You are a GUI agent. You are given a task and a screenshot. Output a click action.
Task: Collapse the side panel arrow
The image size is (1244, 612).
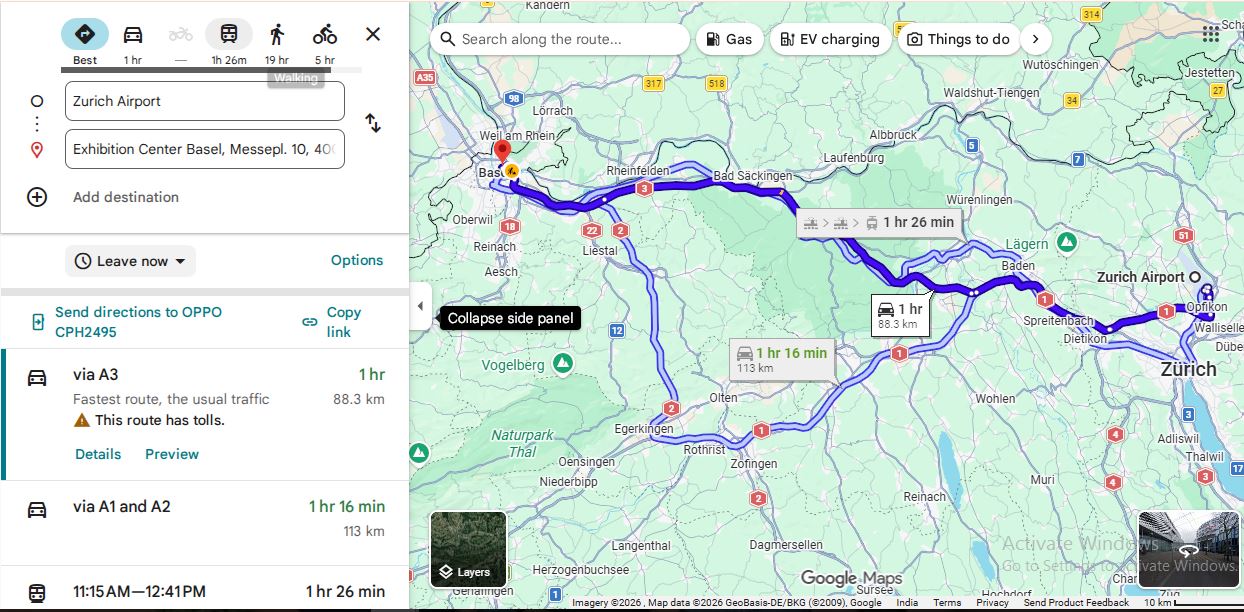click(420, 306)
